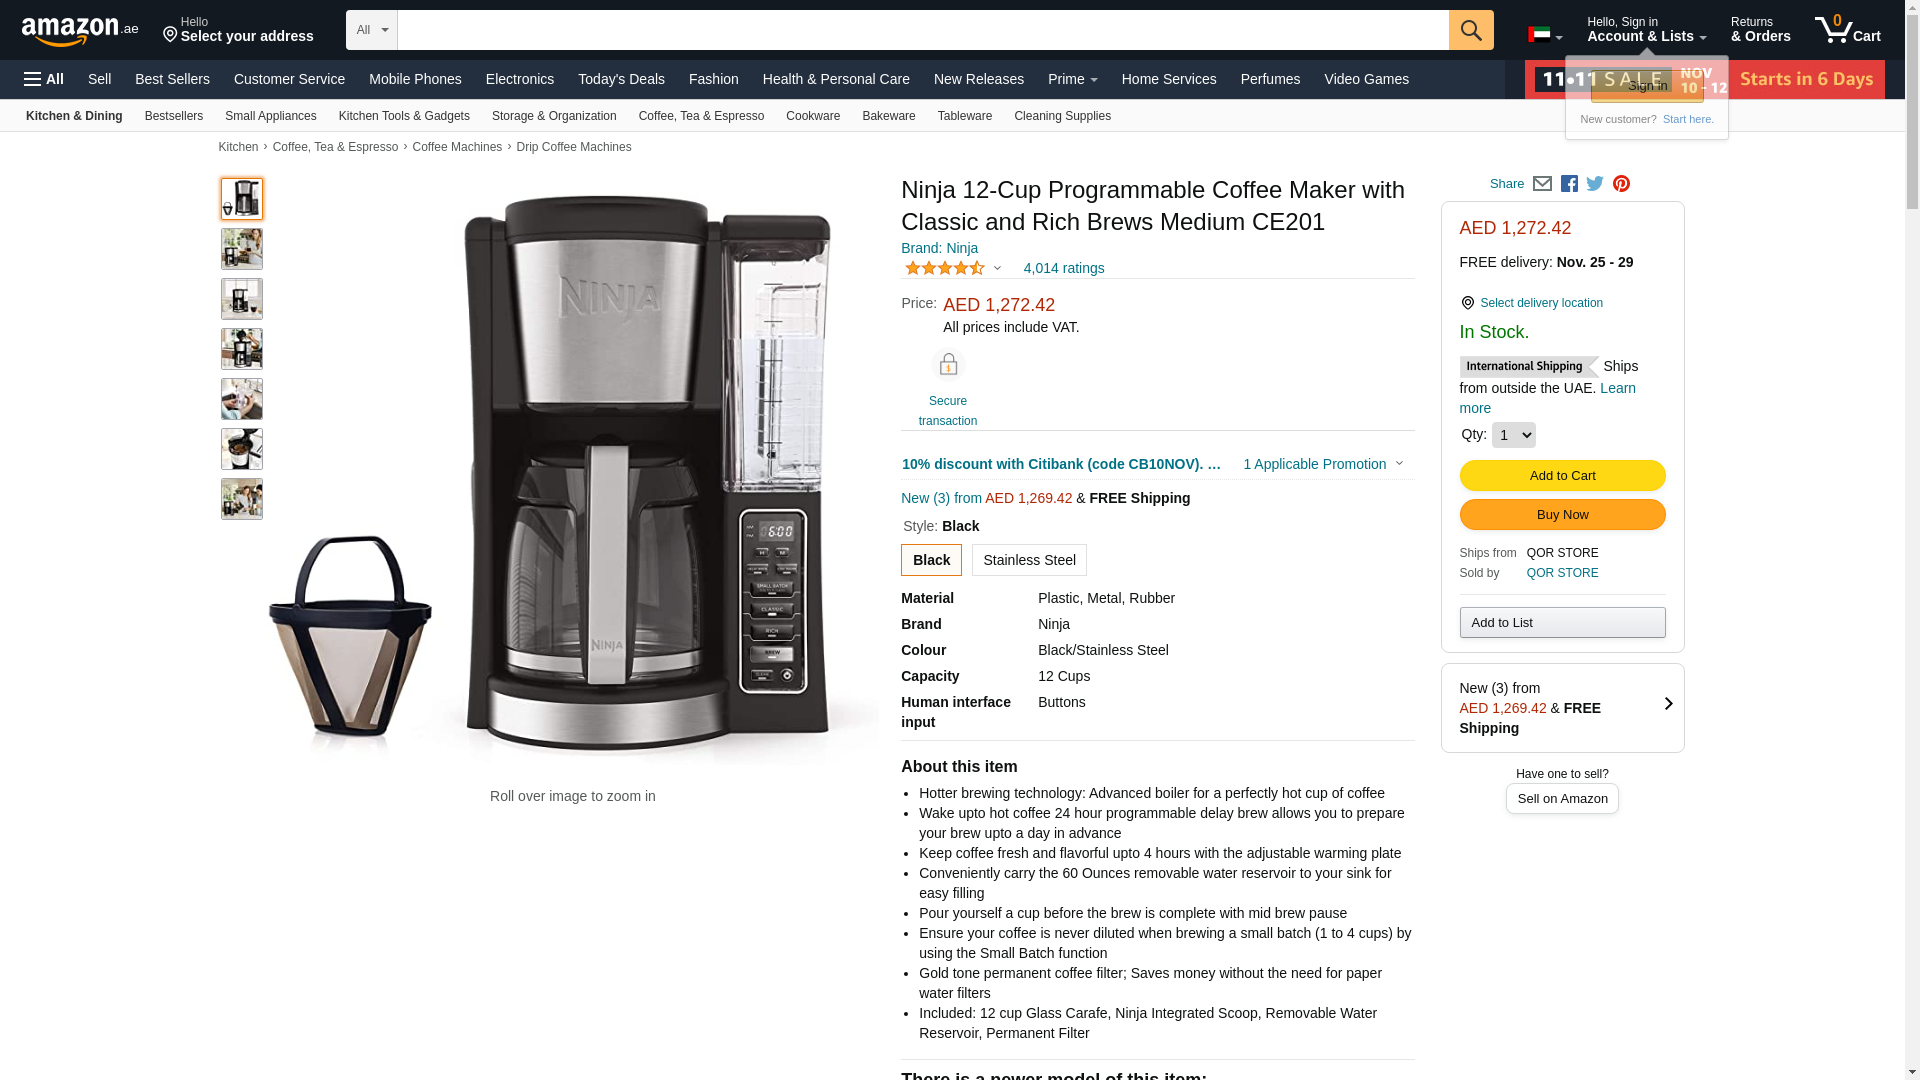Image resolution: width=1920 pixels, height=1080 pixels.
Task: Open the UAE flag language selector
Action: (x=1545, y=35)
